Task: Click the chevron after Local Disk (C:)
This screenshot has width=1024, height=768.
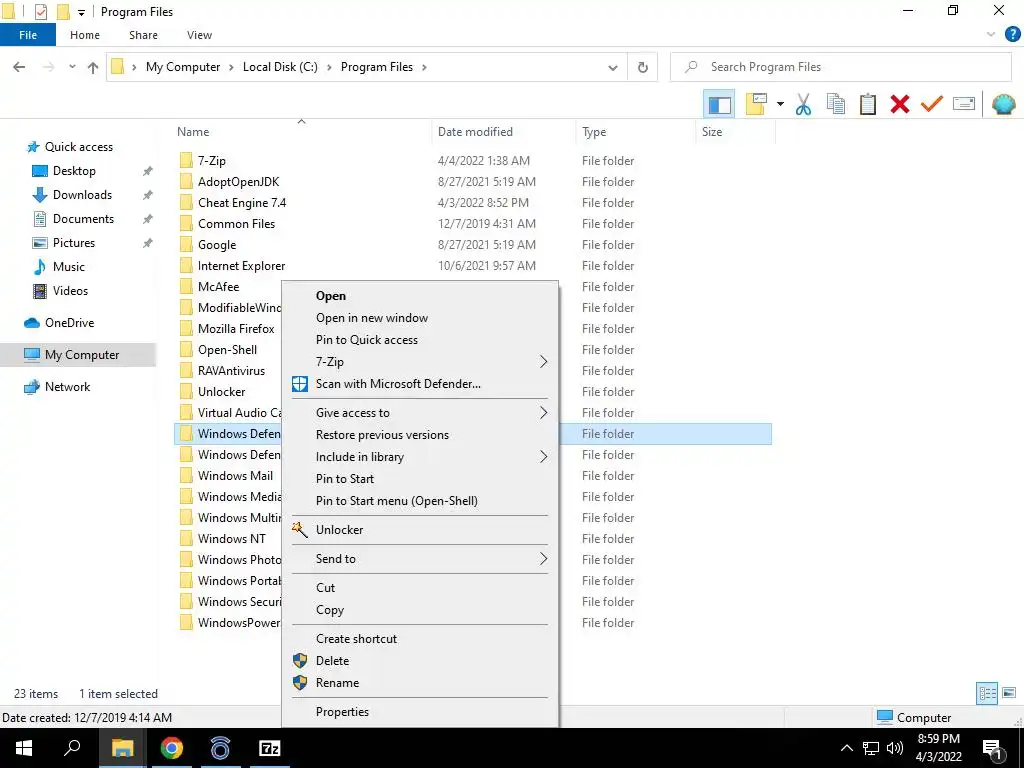Action: (x=329, y=67)
